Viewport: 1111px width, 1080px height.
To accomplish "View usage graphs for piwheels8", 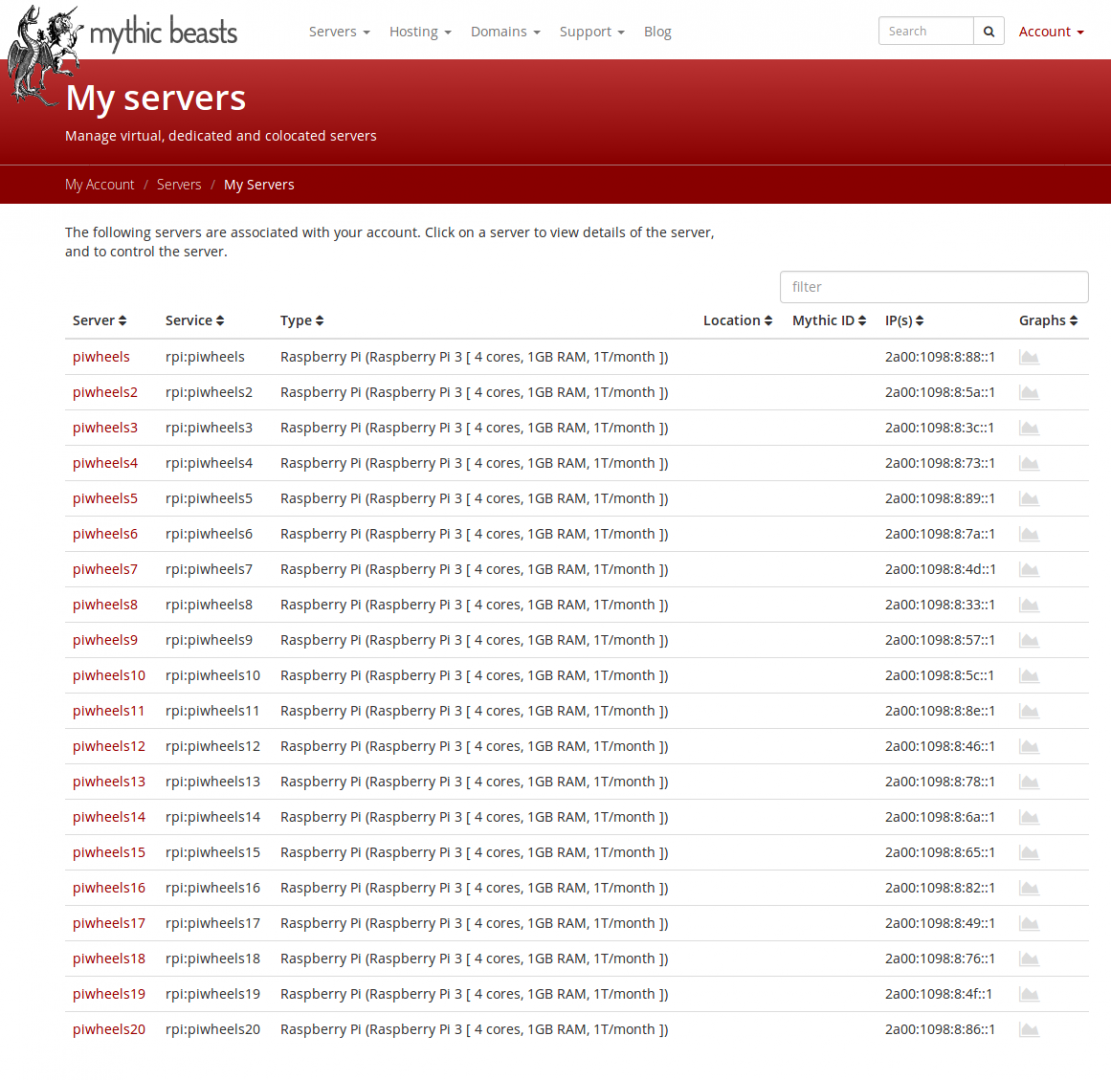I will pyautogui.click(x=1029, y=604).
